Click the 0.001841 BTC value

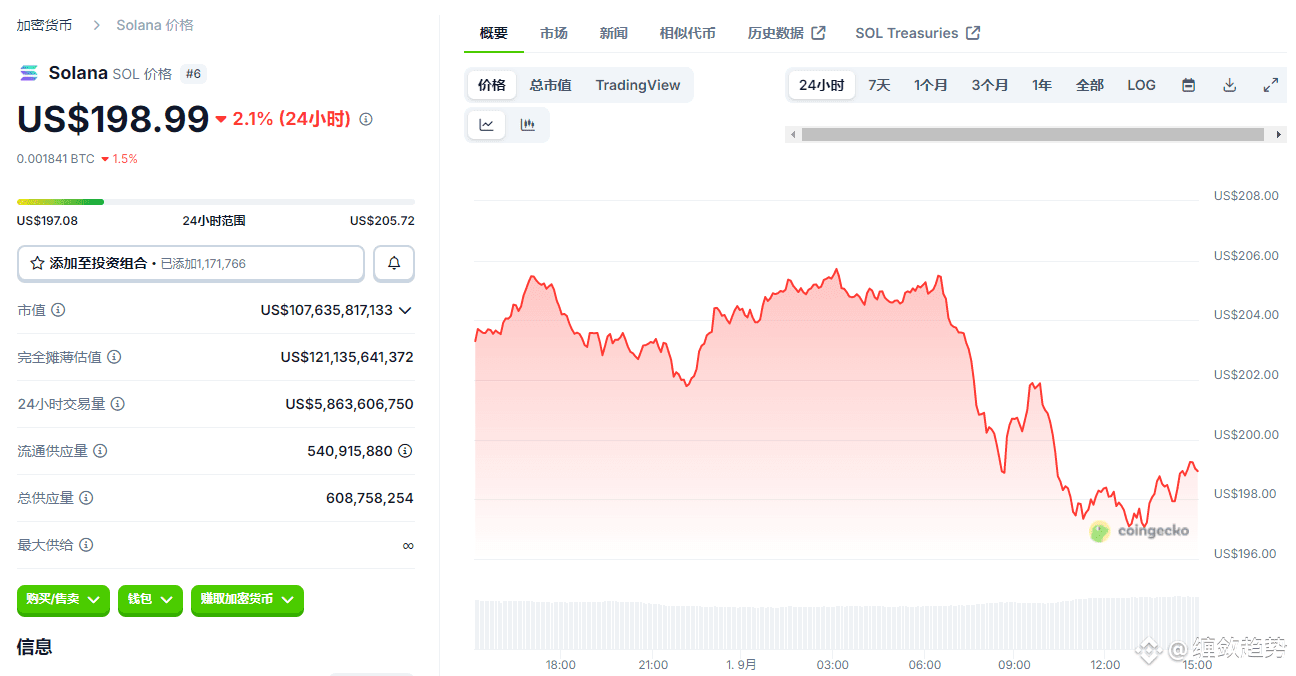(56, 158)
